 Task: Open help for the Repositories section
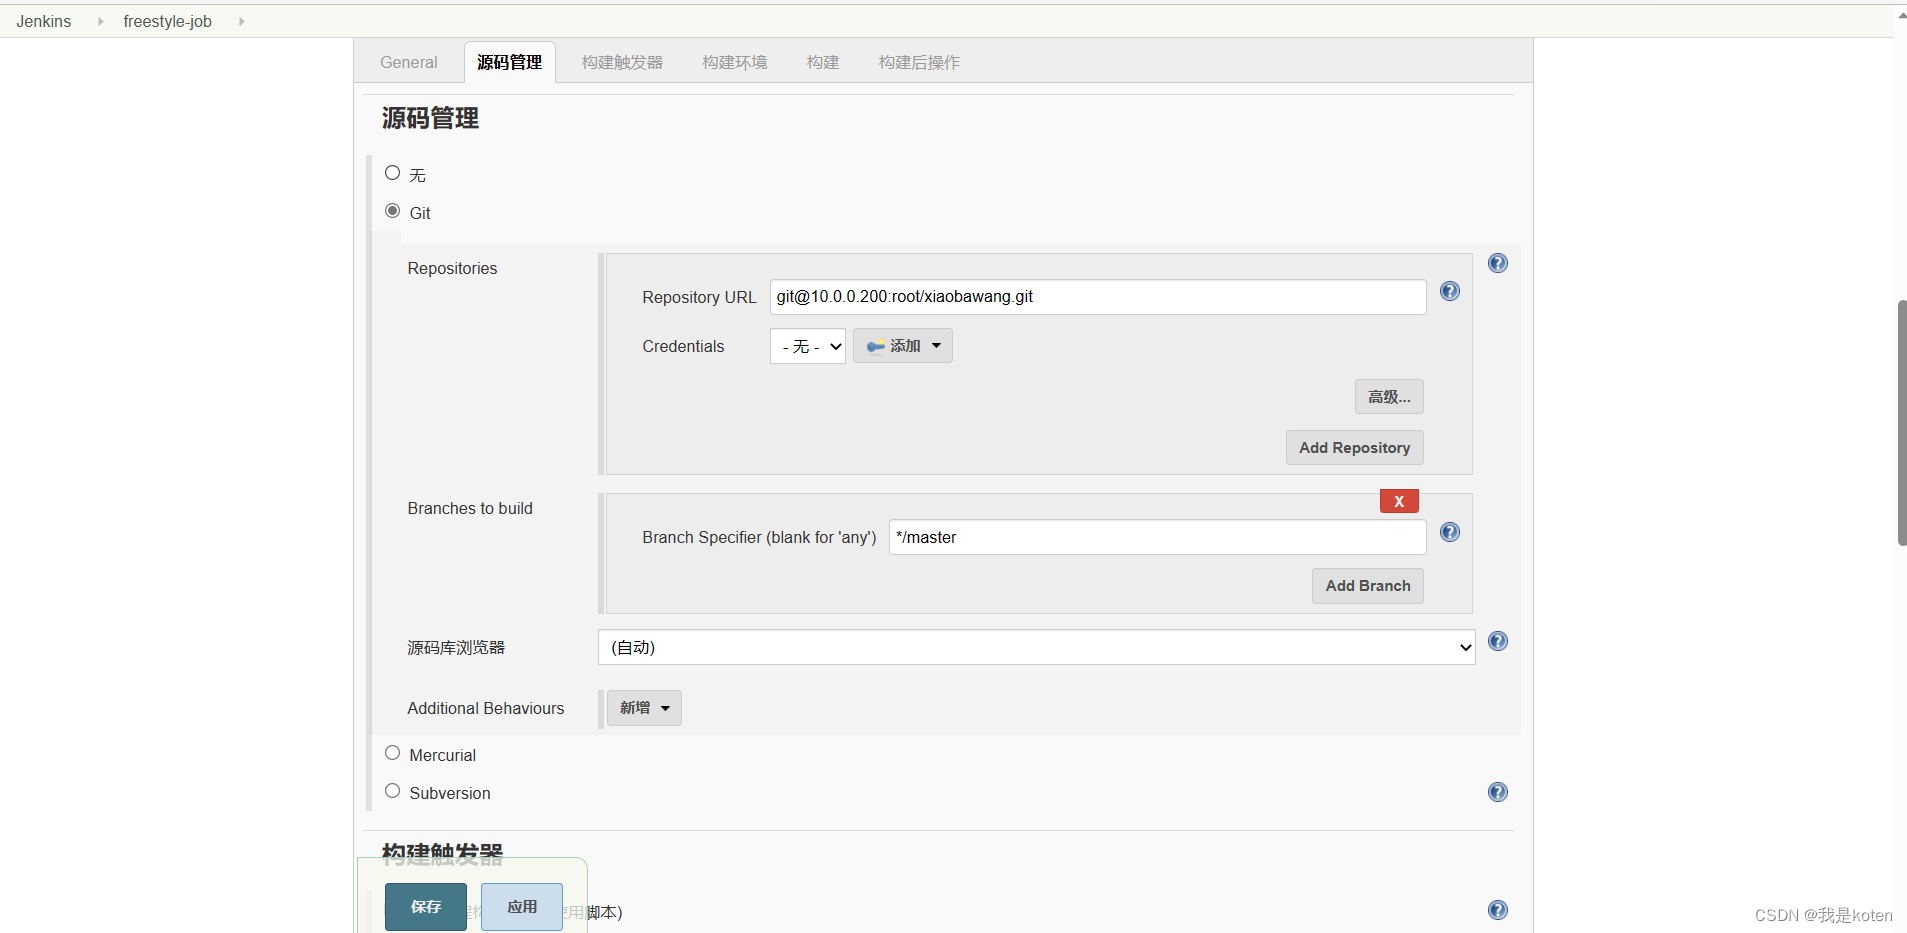point(1497,263)
